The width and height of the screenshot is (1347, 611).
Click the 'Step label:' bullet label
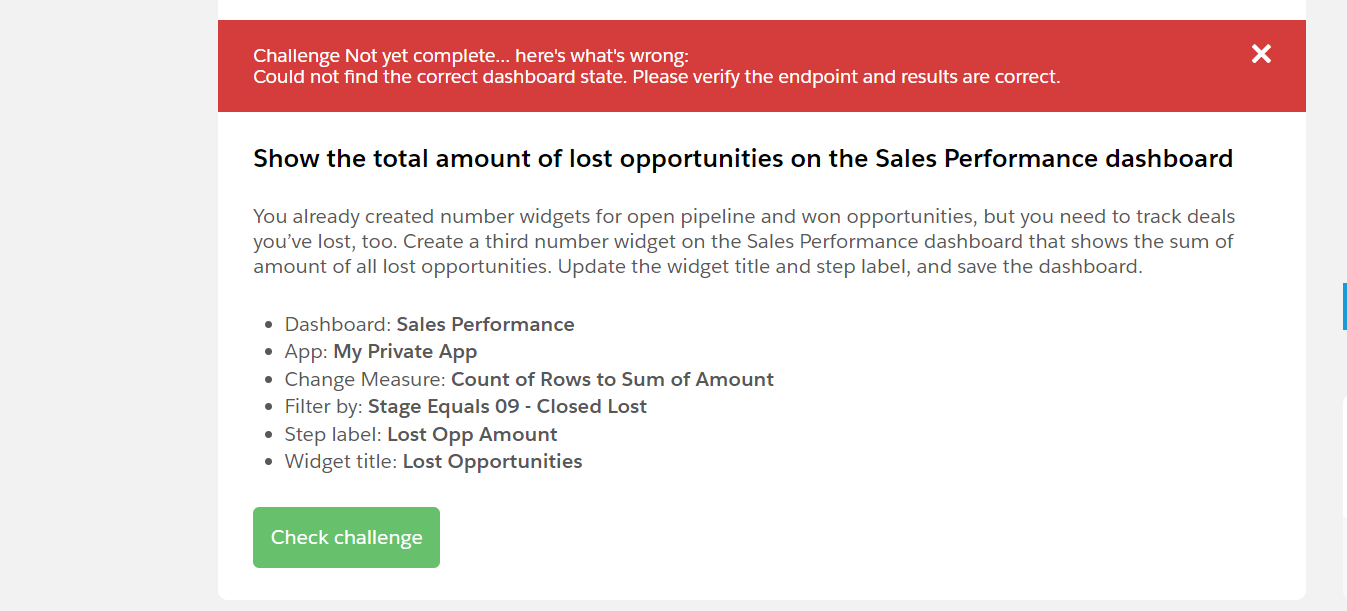(x=333, y=434)
